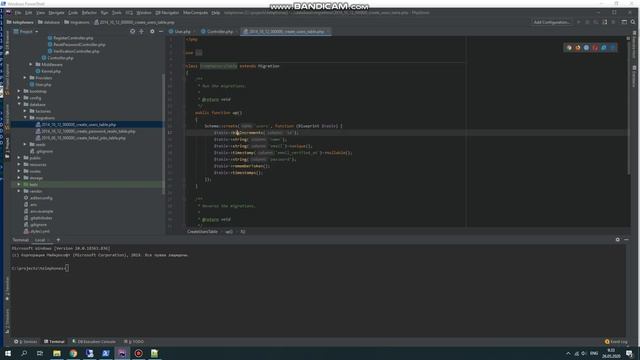Open the File menu
Screen dimensions: 640x360
18,13
